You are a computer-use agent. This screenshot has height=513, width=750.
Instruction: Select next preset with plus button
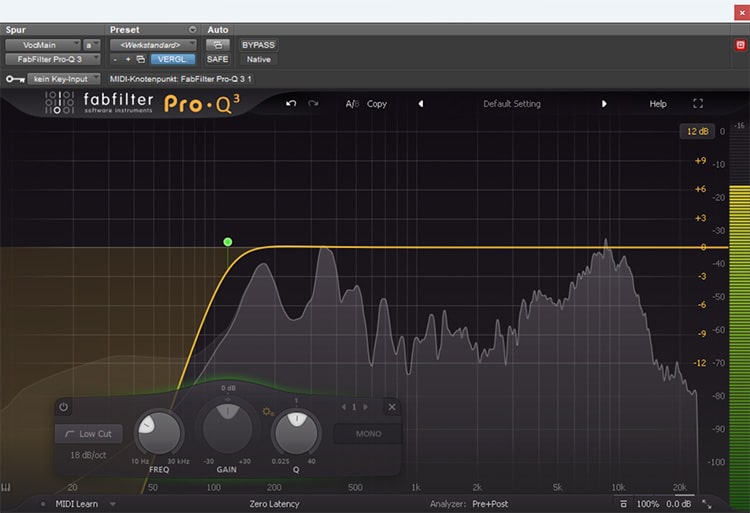pyautogui.click(x=128, y=59)
